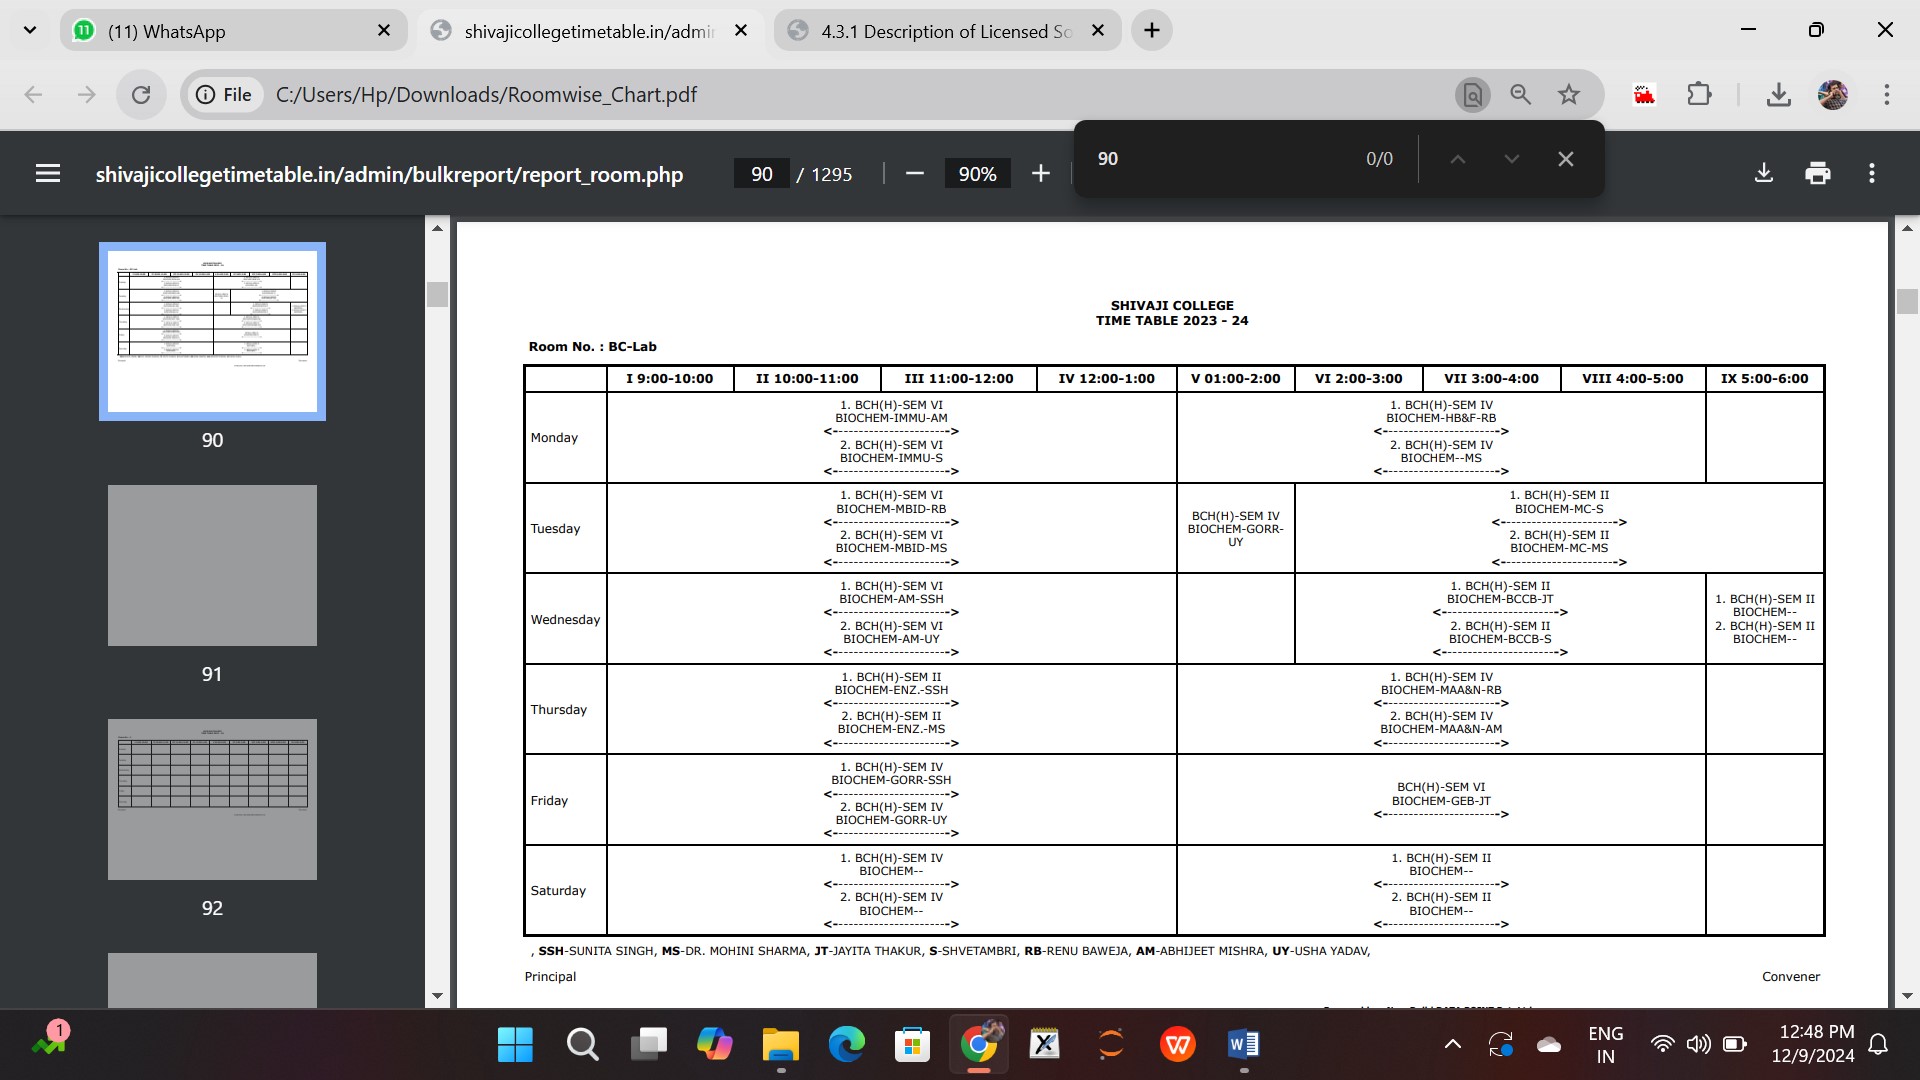Toggle the PDF sidebar hamburger menu
Image resolution: width=1920 pixels, height=1080 pixels.
(x=48, y=174)
